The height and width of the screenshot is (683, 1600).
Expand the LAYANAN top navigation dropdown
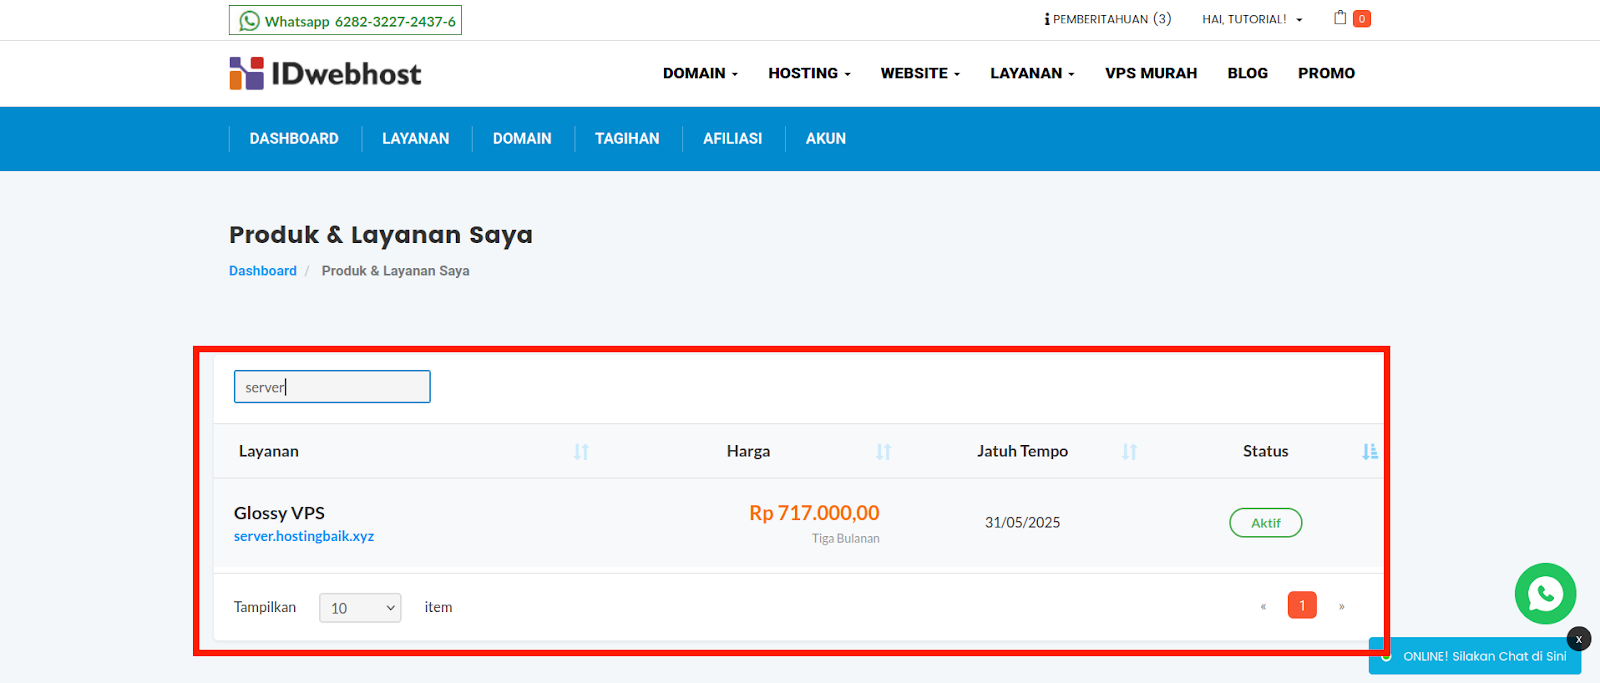[1032, 73]
